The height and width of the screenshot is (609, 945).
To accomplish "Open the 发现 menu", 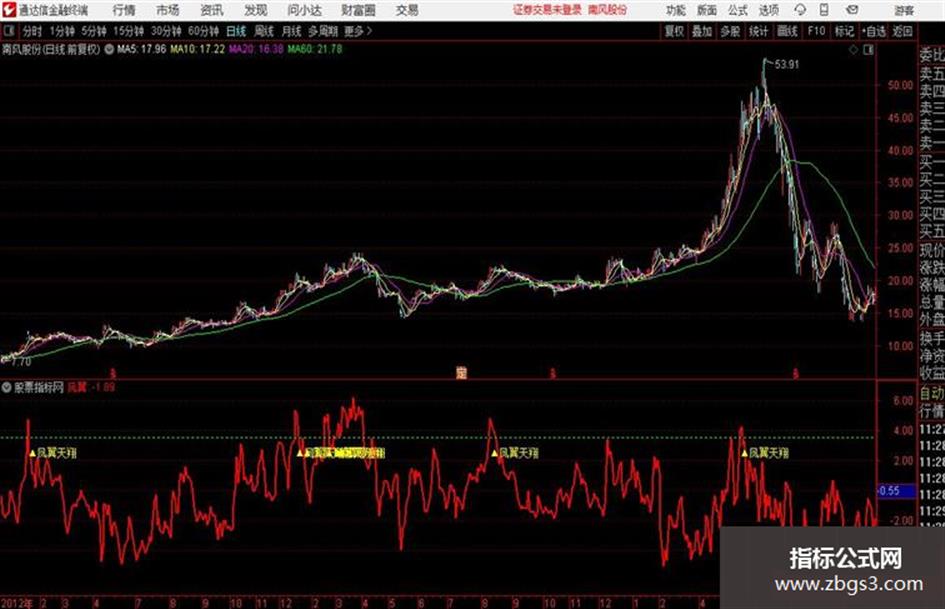I will tap(255, 10).
